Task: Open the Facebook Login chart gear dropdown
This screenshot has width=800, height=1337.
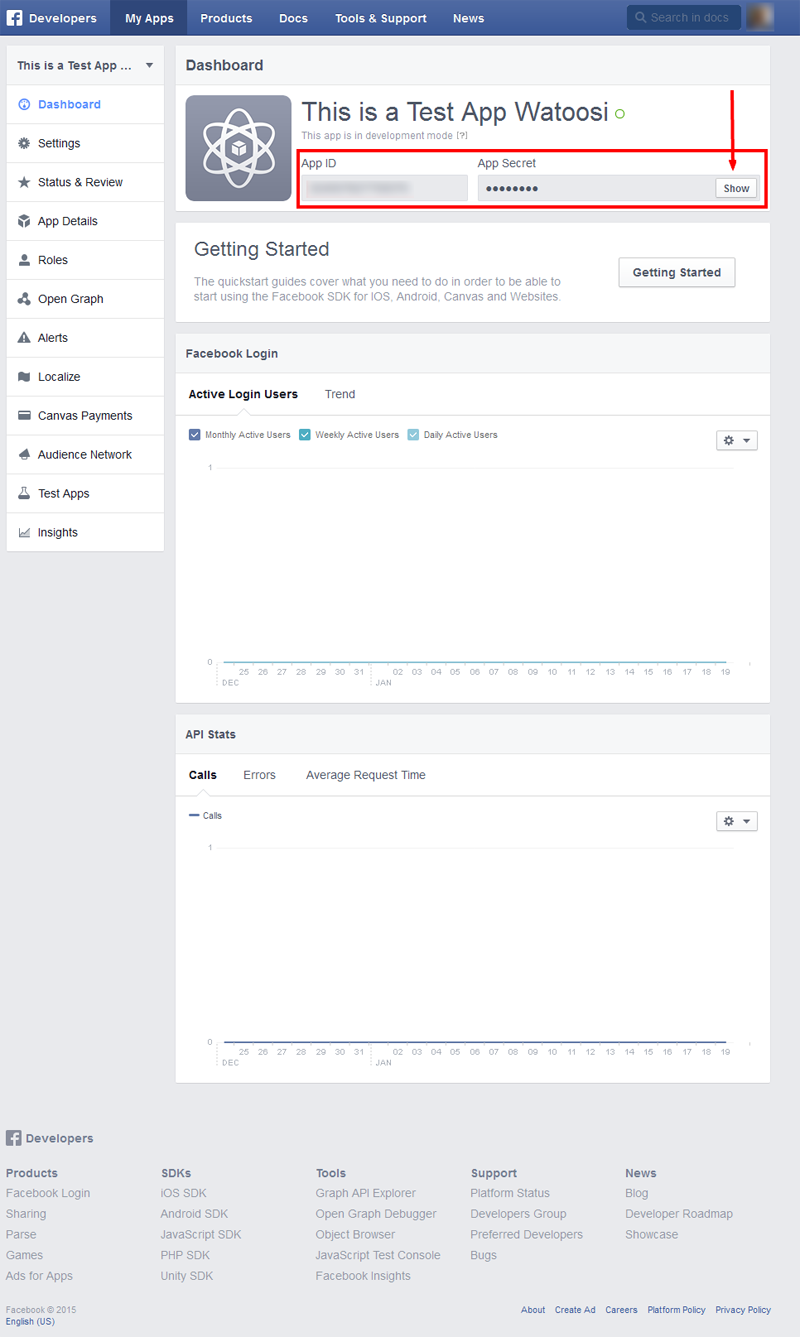Action: pyautogui.click(x=736, y=440)
